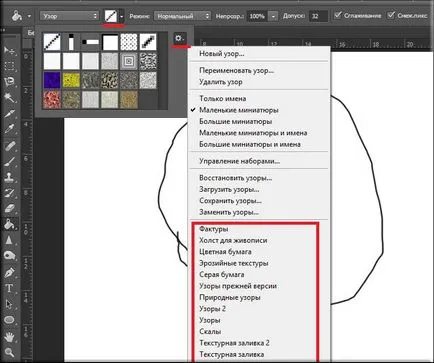Screen dimensions: 434x363
Task: Click the Paint Bucket preset icon in options bar
Action: [17, 16]
